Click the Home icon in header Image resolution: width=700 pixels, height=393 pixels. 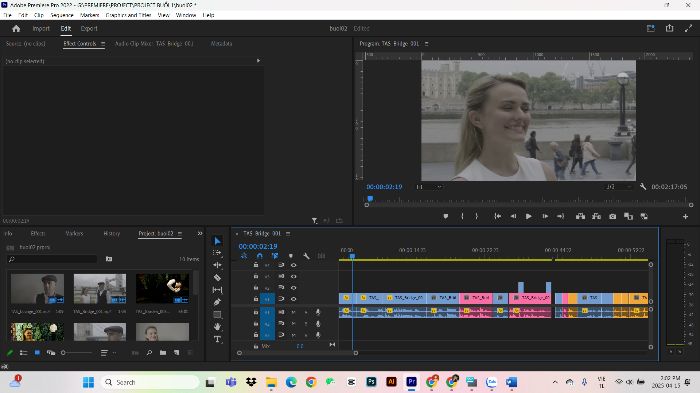click(16, 29)
